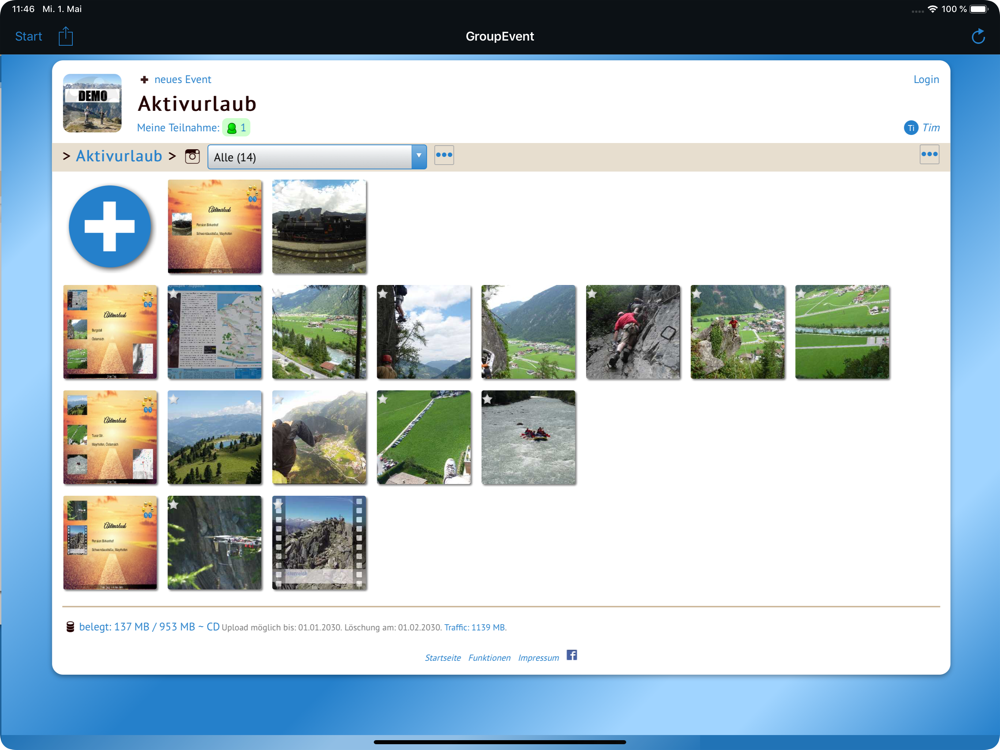The width and height of the screenshot is (1000, 750).
Task: Click the Facebook icon in footer
Action: 572,655
